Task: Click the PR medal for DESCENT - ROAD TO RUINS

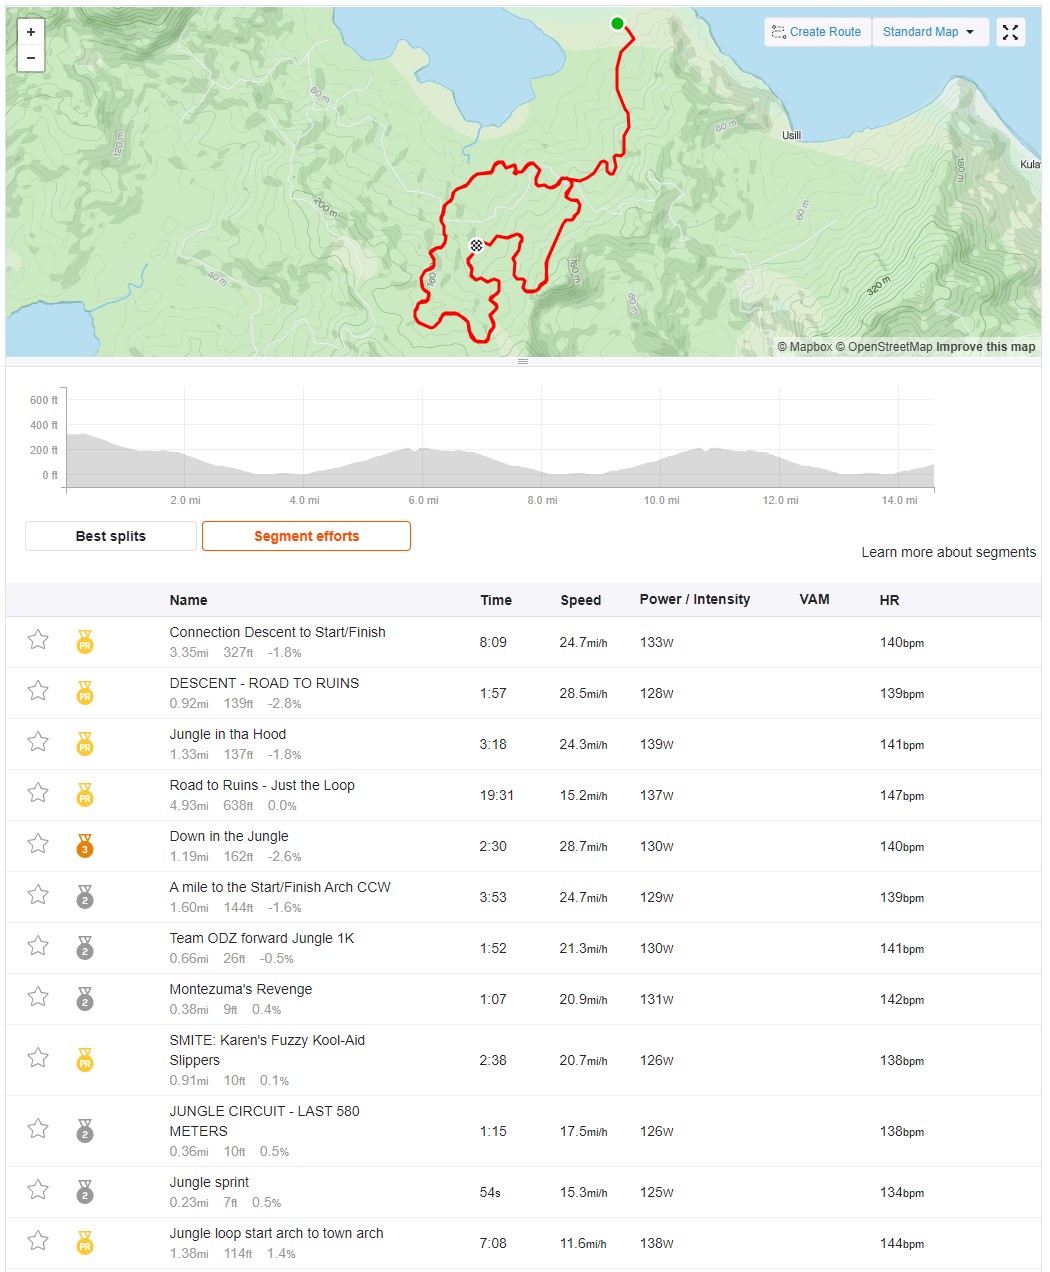Action: [85, 693]
